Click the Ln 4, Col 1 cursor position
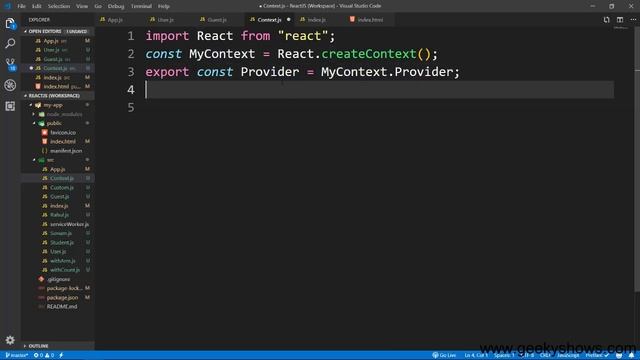This screenshot has width=640, height=360. [x=476, y=356]
